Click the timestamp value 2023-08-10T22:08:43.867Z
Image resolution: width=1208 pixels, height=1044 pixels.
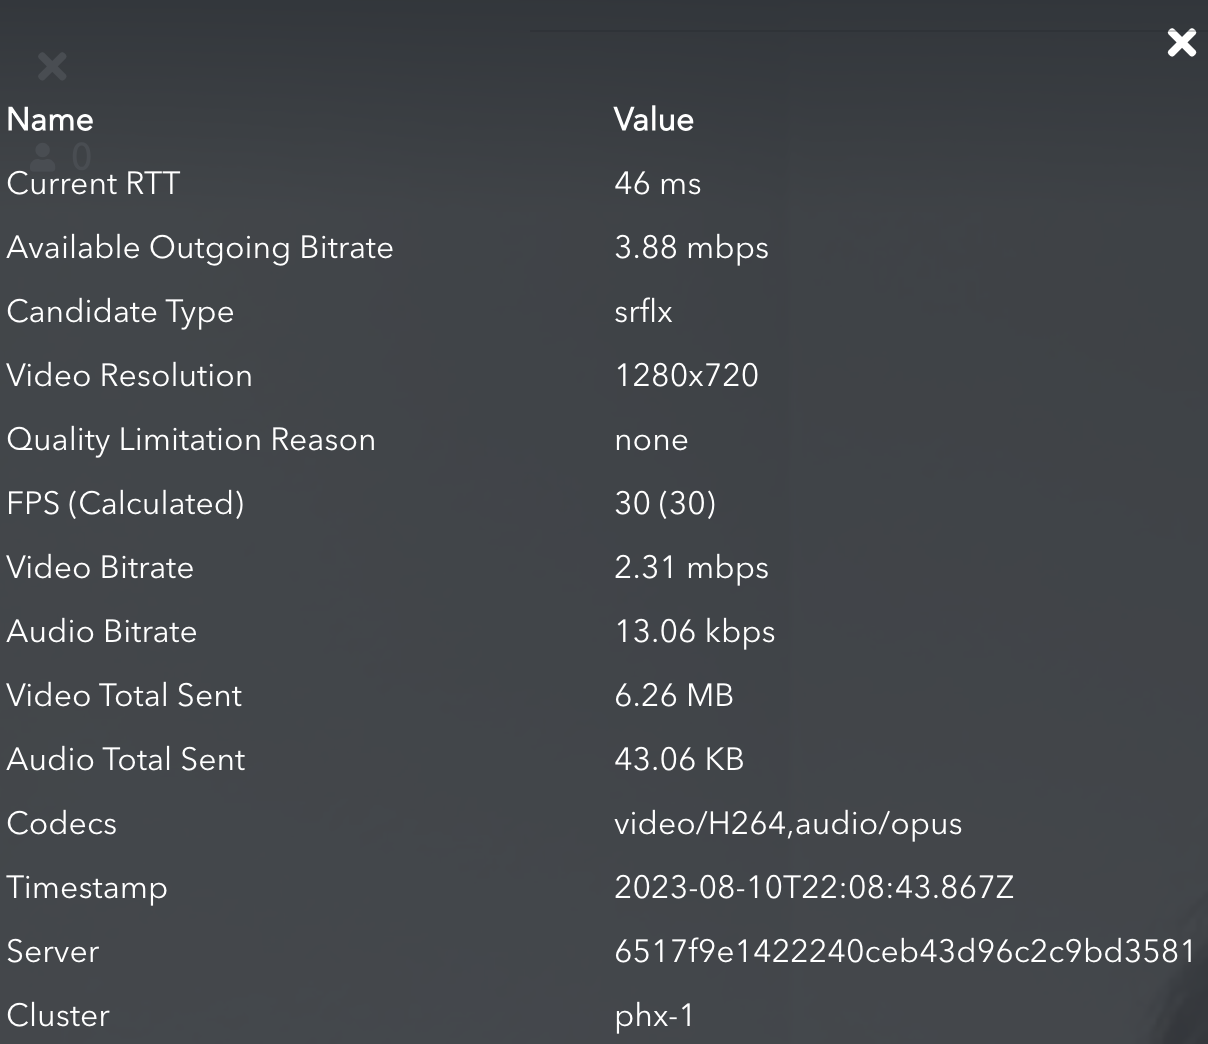tap(814, 888)
